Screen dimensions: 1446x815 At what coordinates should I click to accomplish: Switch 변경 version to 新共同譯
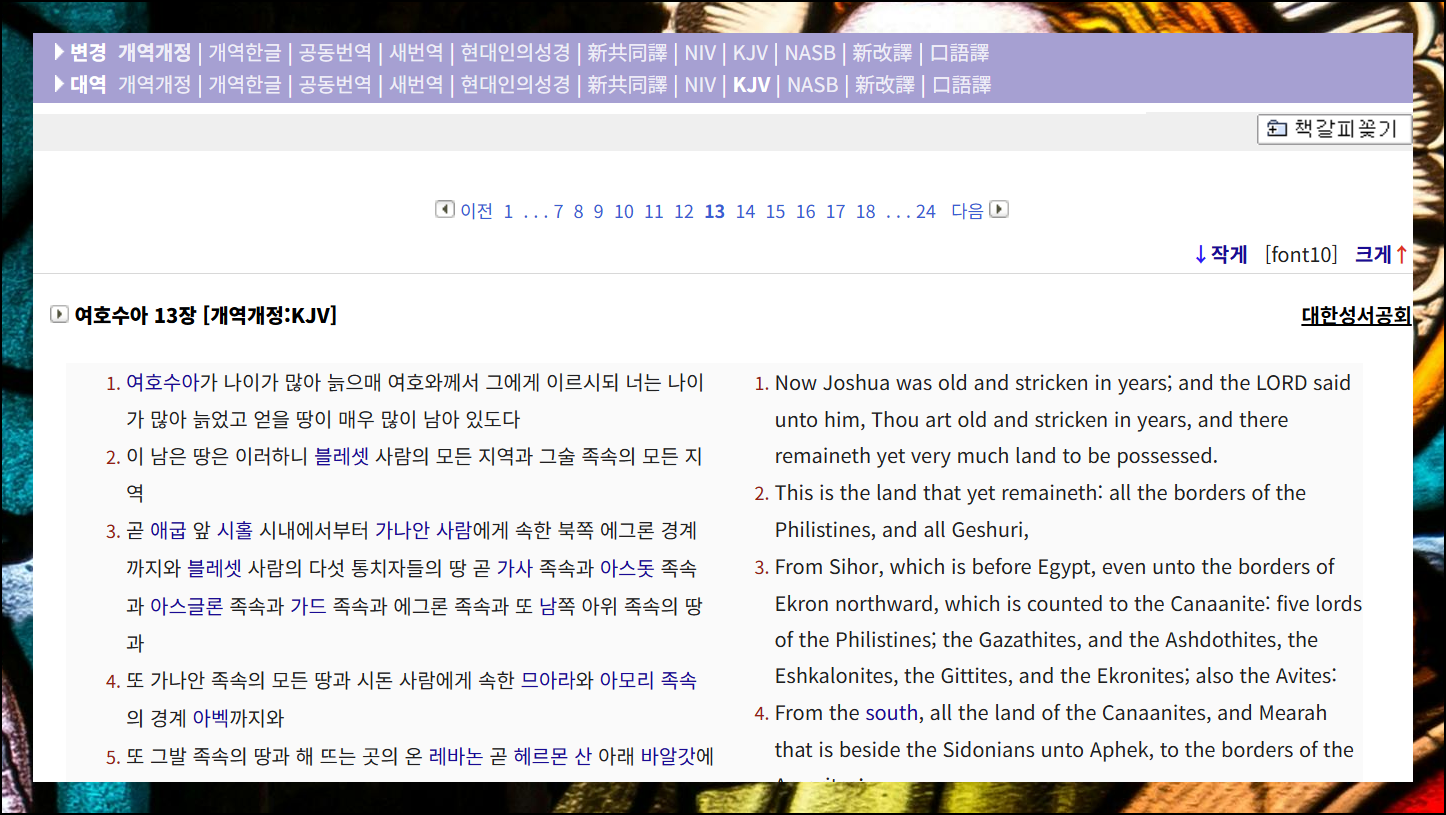(x=626, y=53)
